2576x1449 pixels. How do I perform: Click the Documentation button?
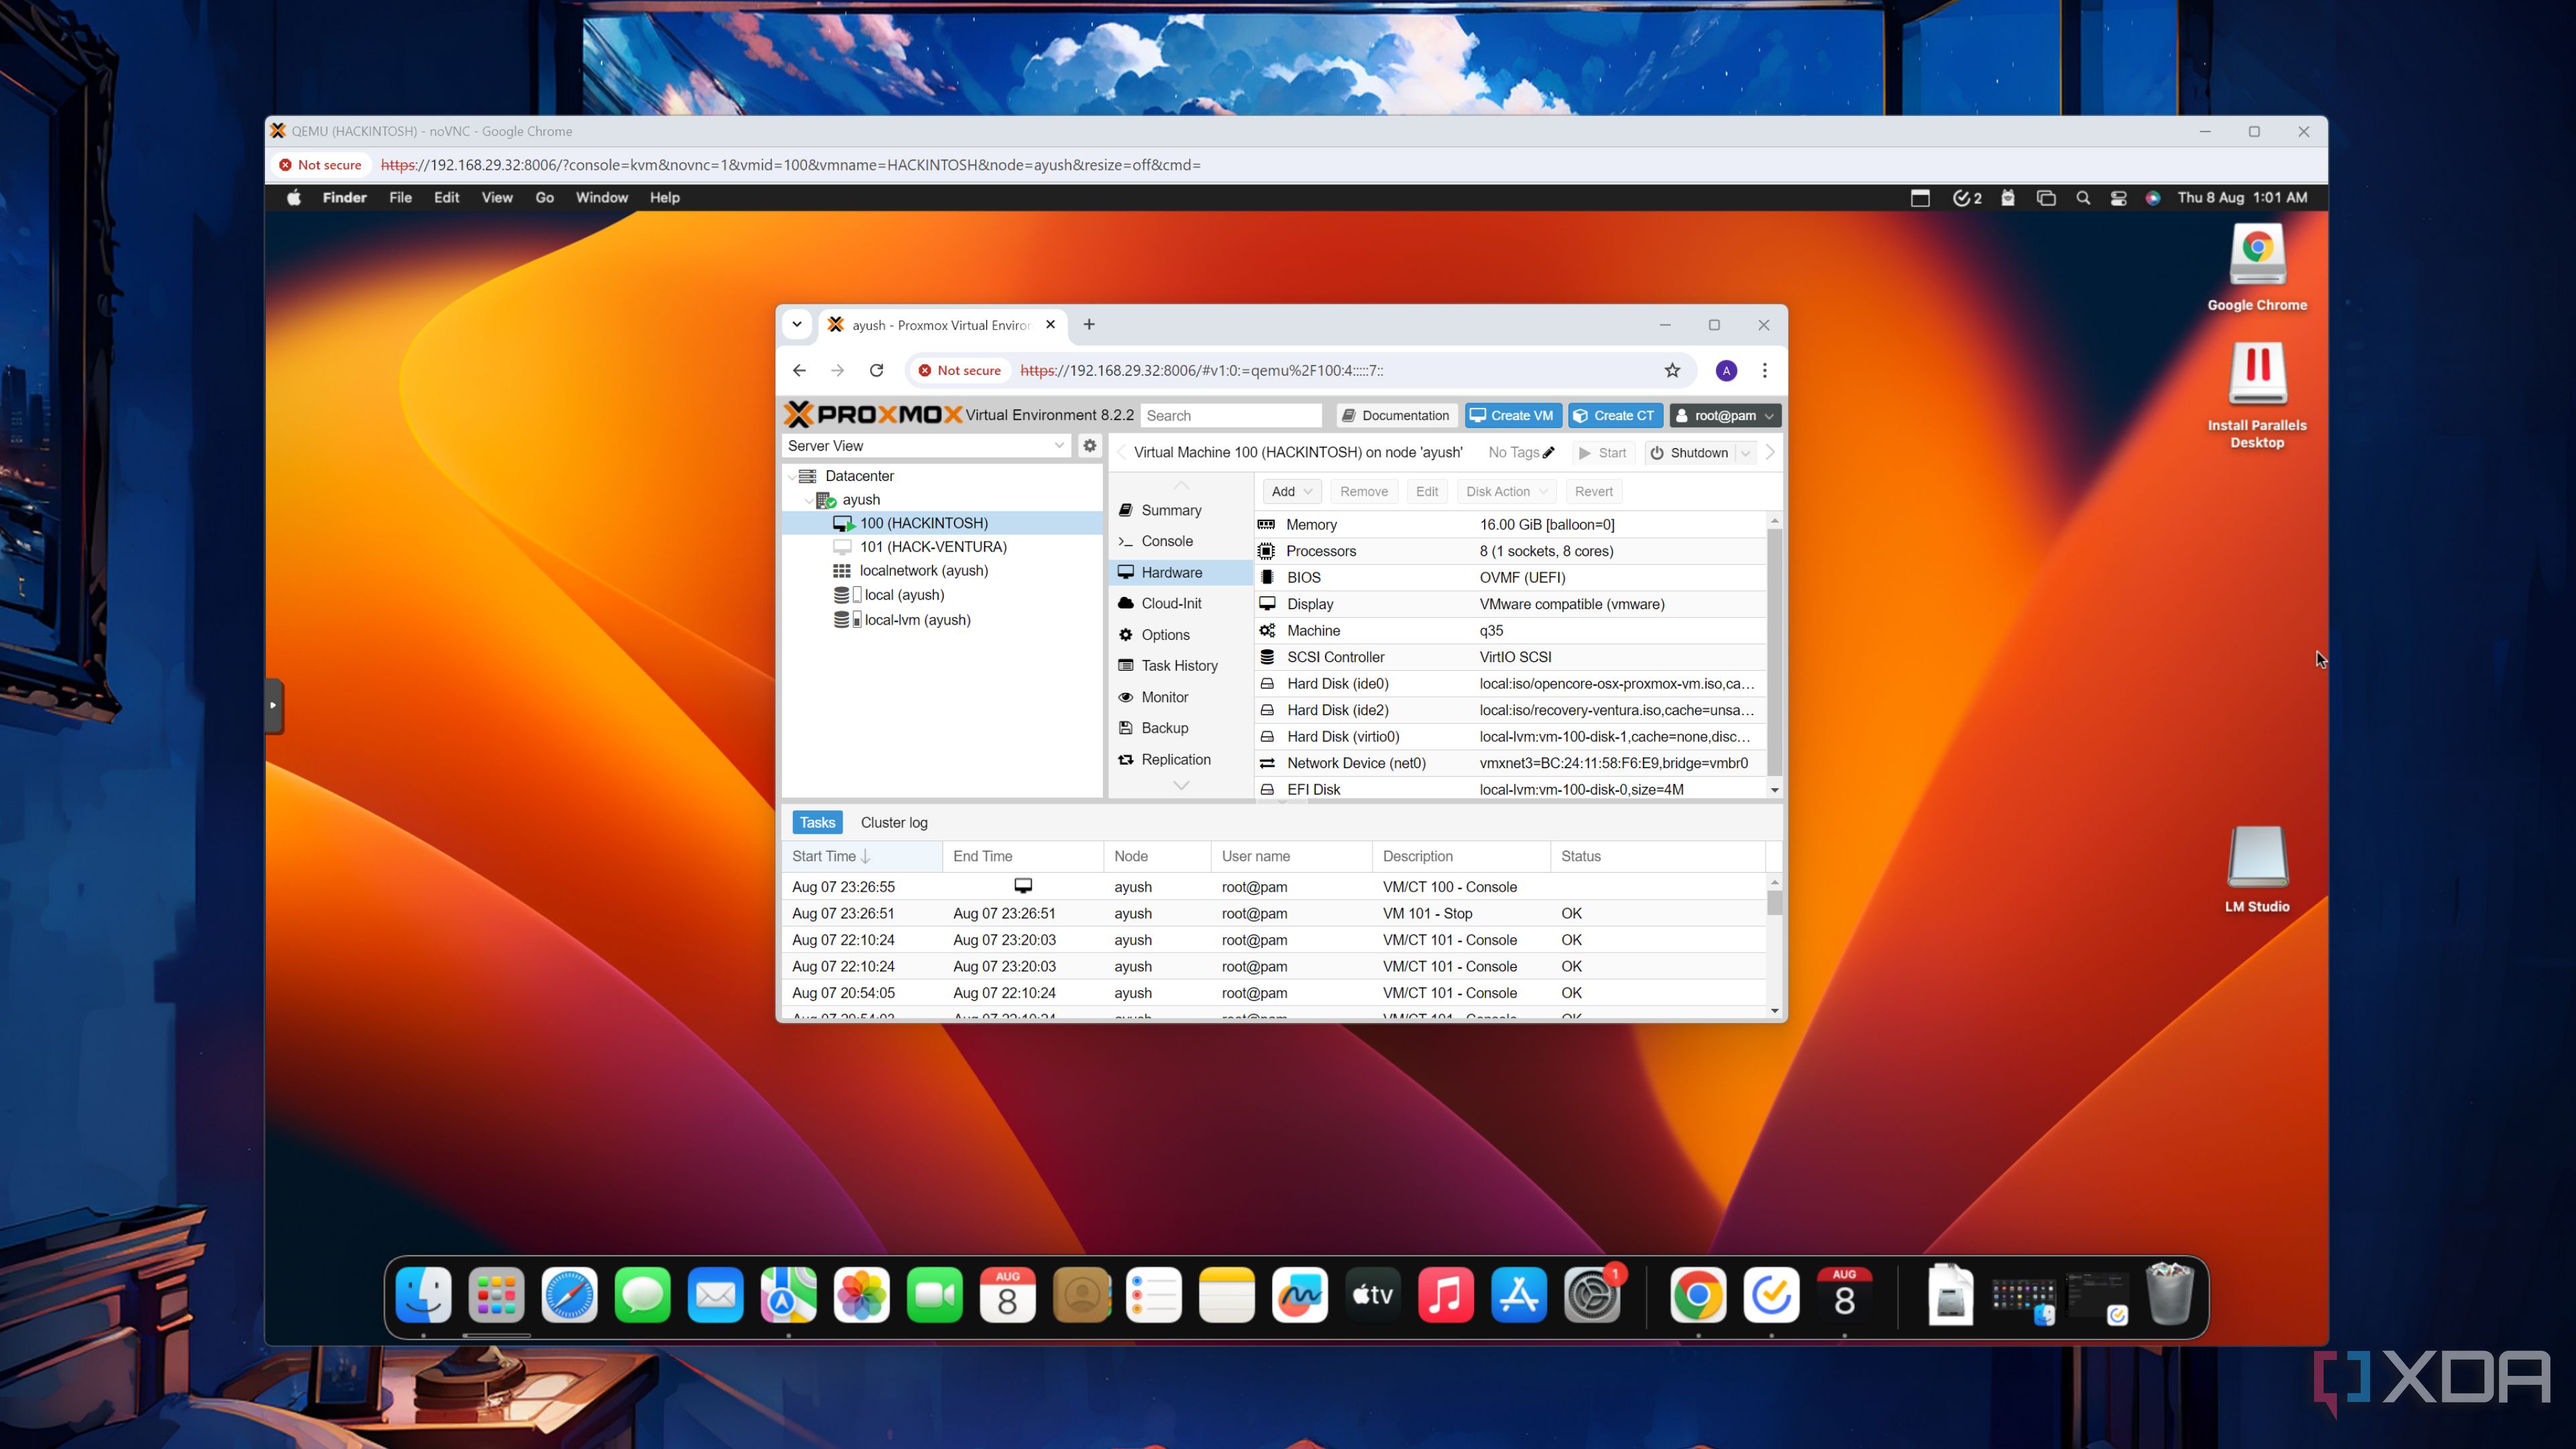click(1396, 416)
